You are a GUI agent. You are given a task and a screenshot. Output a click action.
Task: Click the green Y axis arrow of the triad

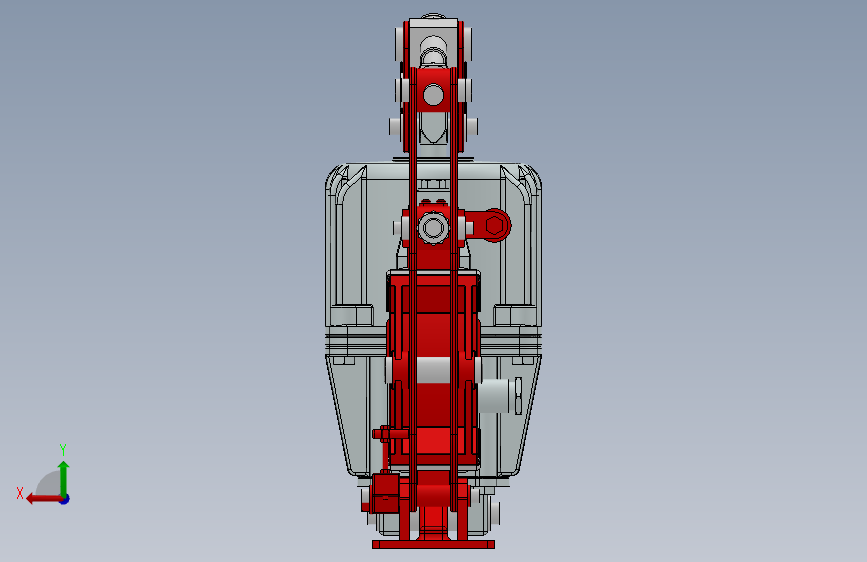click(x=64, y=478)
